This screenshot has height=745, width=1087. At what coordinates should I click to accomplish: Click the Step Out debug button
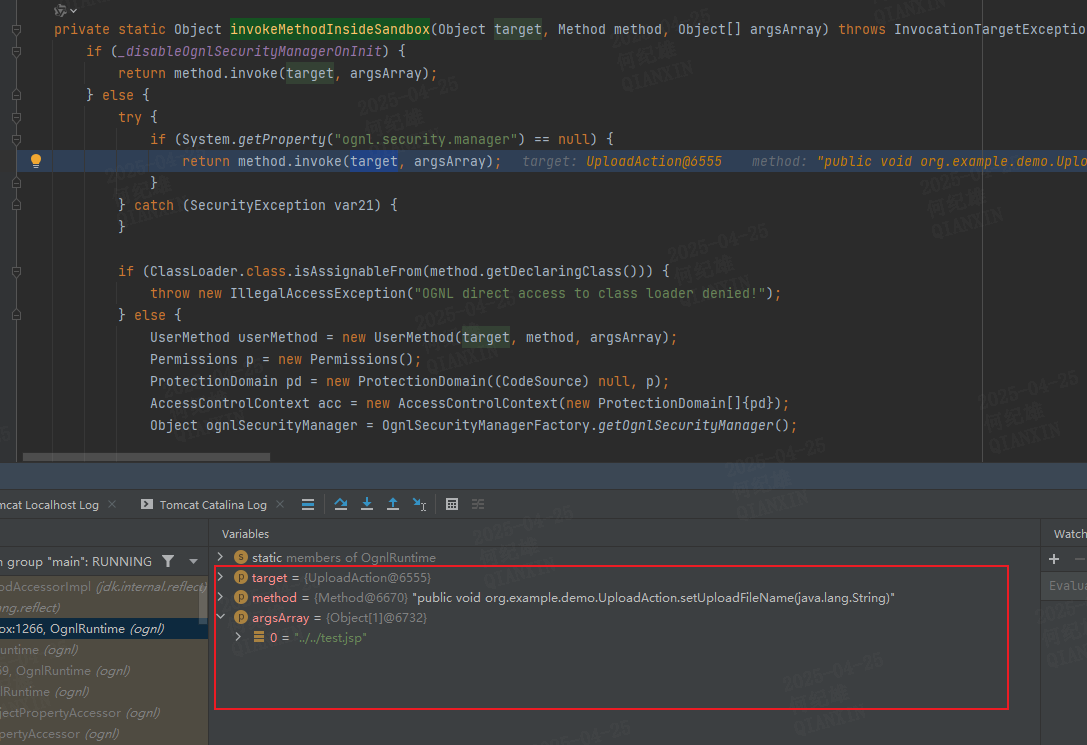(x=393, y=505)
